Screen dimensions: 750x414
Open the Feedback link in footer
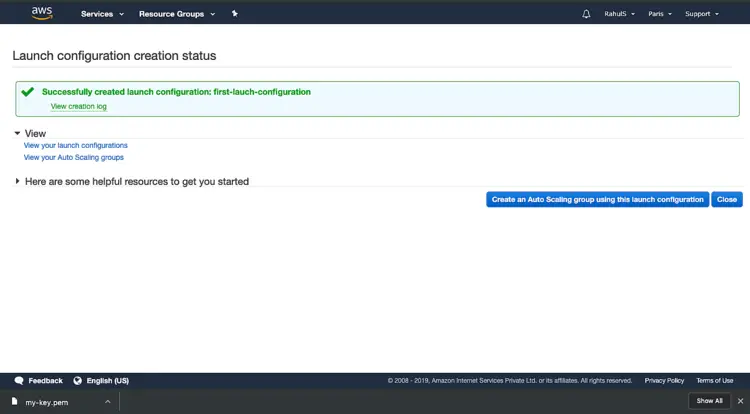(x=45, y=381)
